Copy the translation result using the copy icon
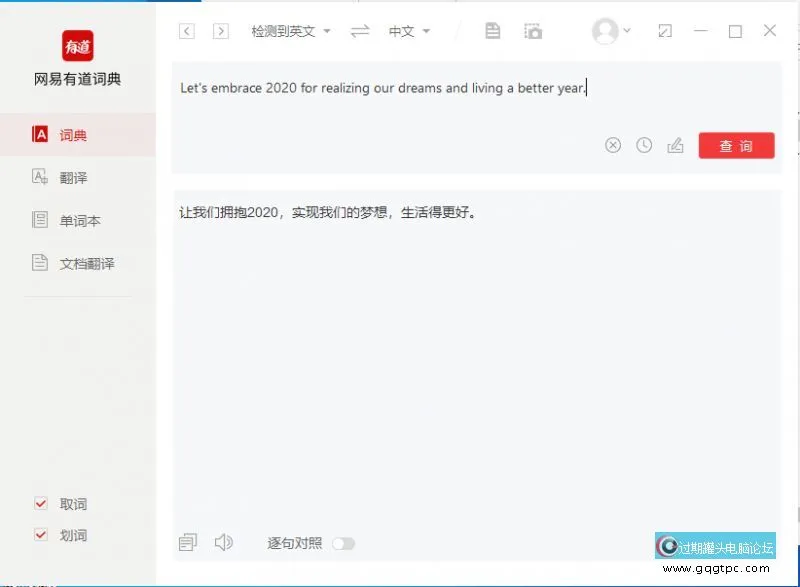The height and width of the screenshot is (587, 800). coord(187,542)
